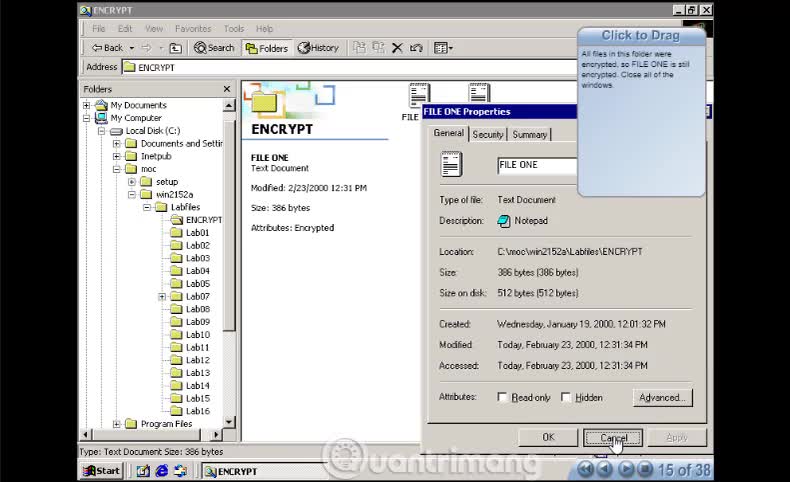Screen dimensions: 790x482
Task: Select the second text file icon
Action: click(479, 94)
